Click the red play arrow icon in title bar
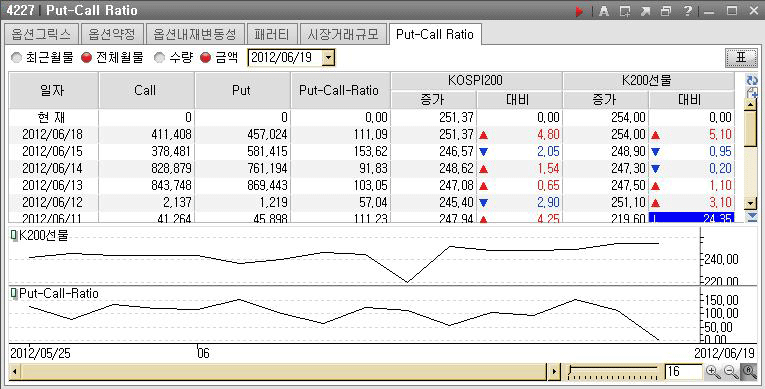This screenshot has height=389, width=765. (579, 11)
